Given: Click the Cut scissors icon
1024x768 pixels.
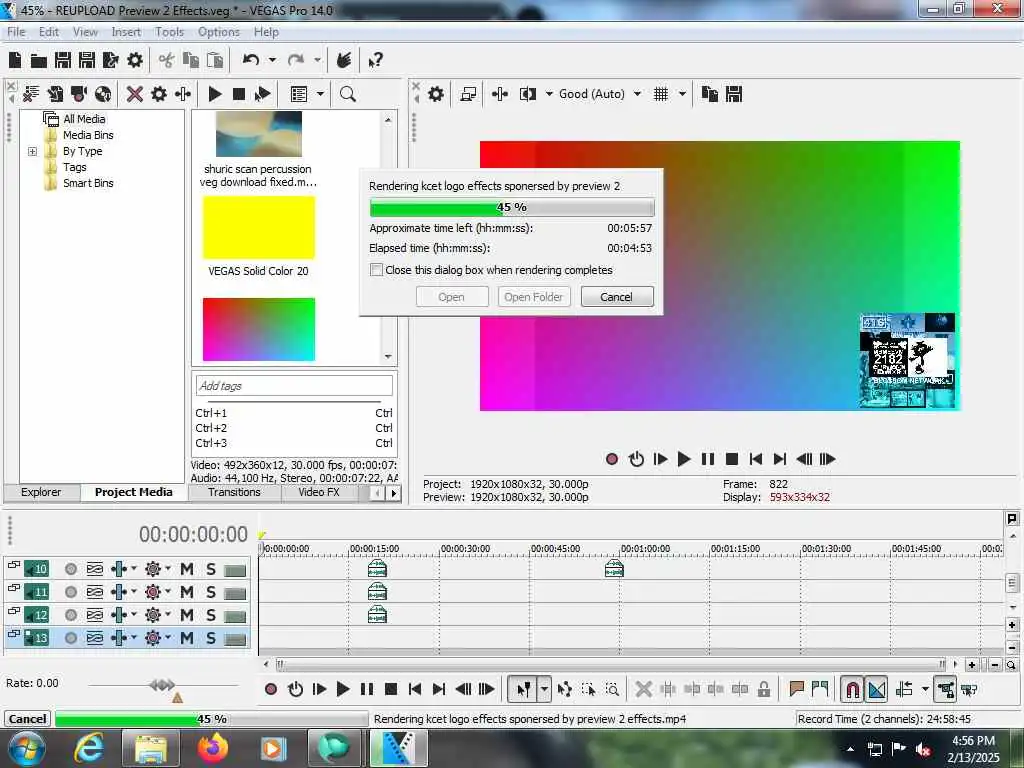Looking at the screenshot, I should pyautogui.click(x=167, y=61).
